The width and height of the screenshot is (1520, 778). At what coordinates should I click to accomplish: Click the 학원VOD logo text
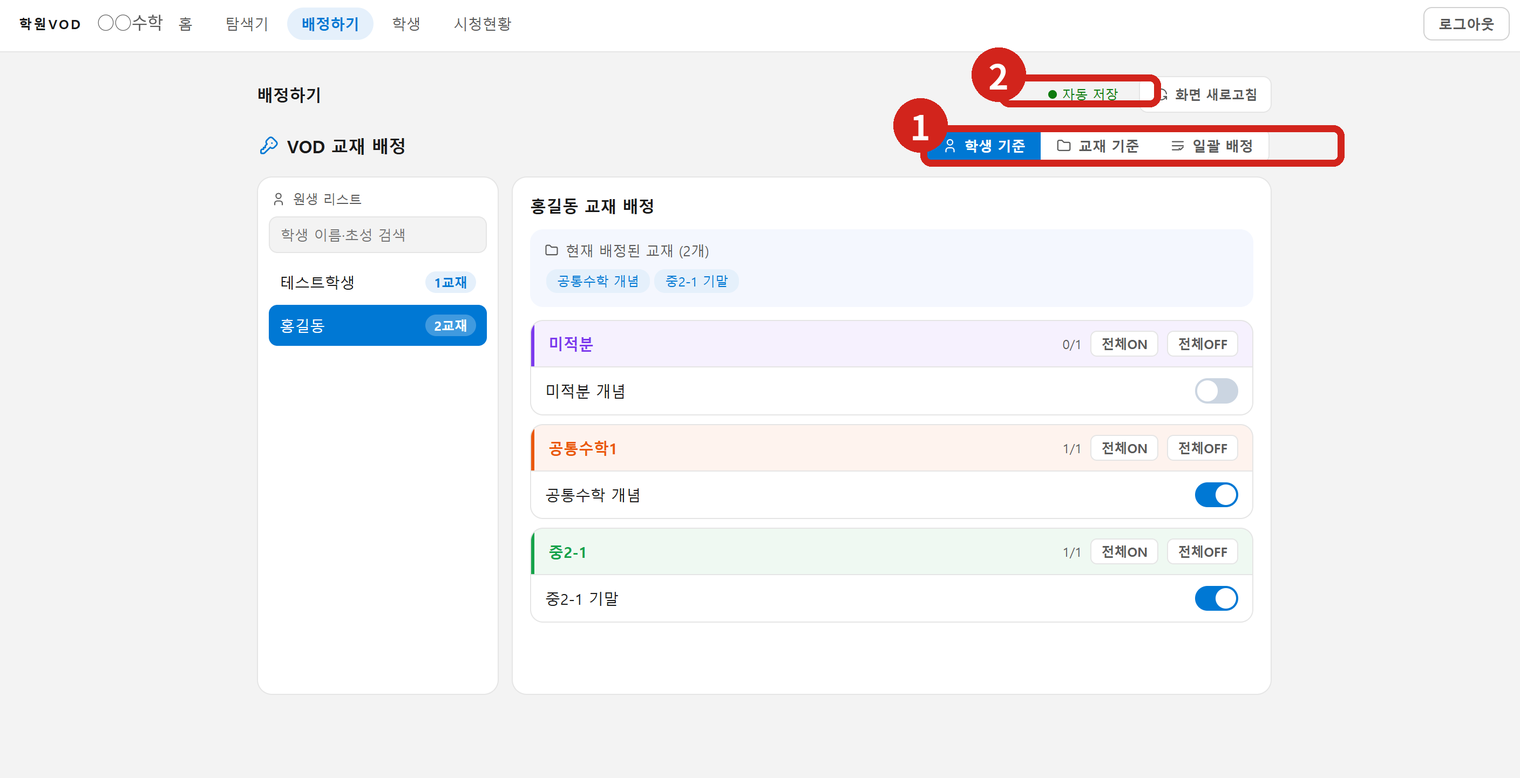[x=50, y=24]
